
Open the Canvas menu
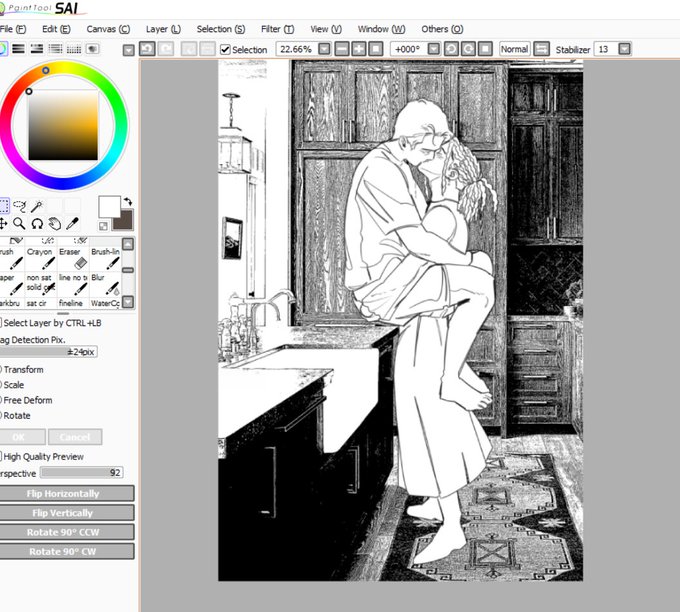(x=108, y=29)
